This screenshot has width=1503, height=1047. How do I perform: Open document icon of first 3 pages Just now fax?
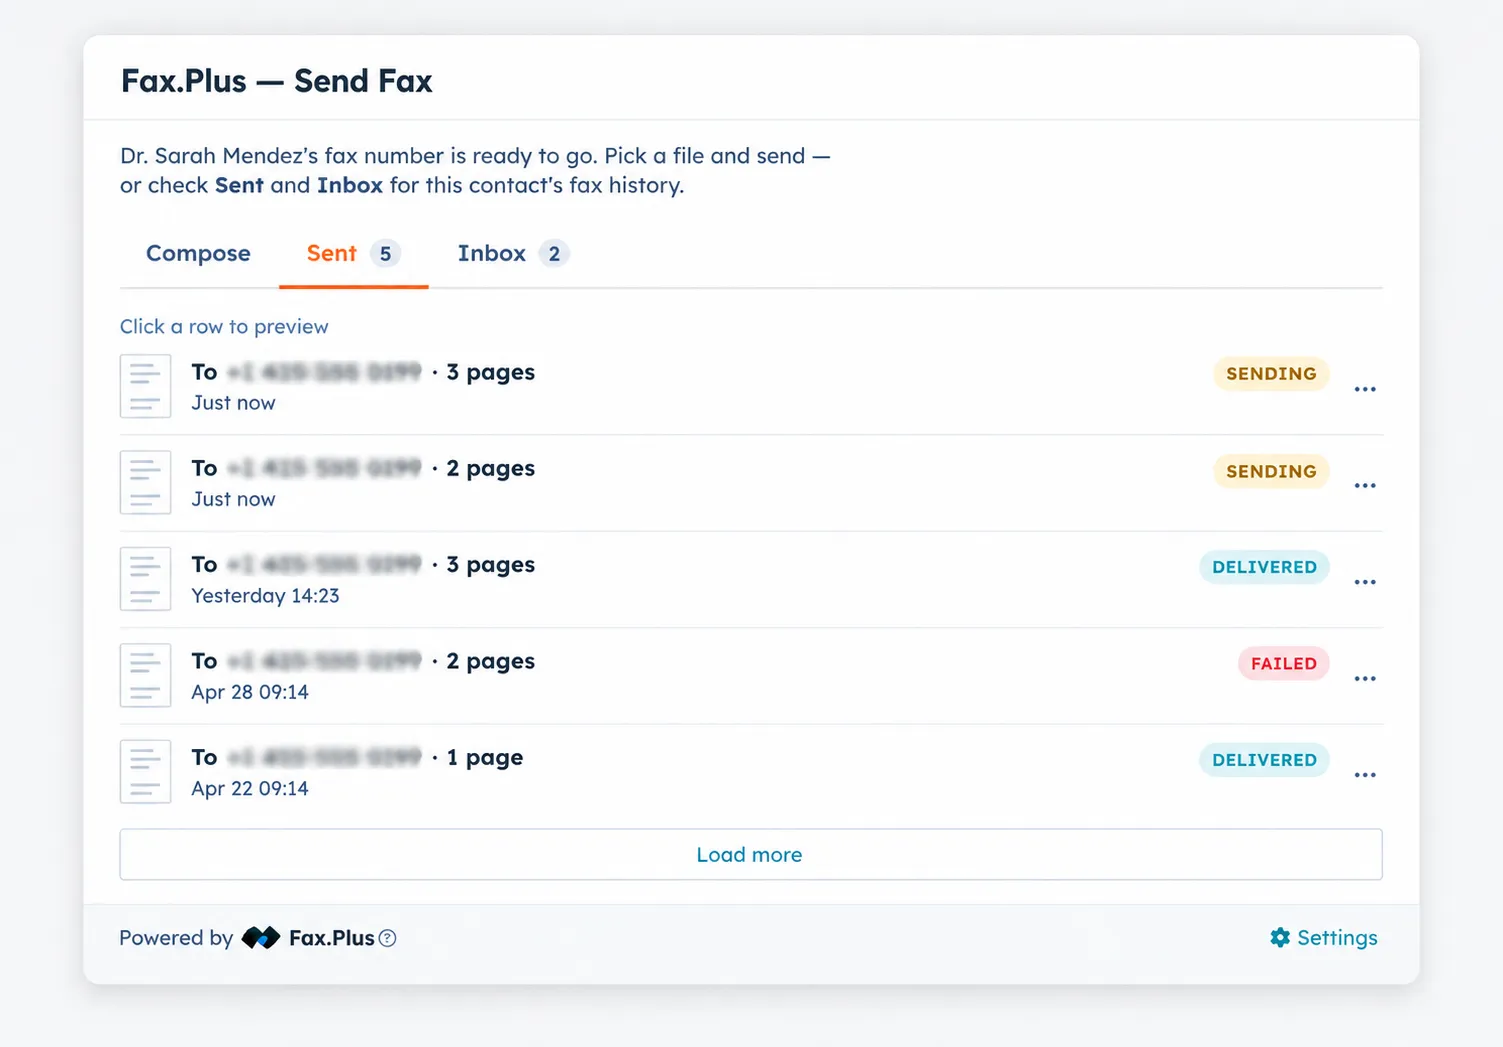pyautogui.click(x=145, y=386)
